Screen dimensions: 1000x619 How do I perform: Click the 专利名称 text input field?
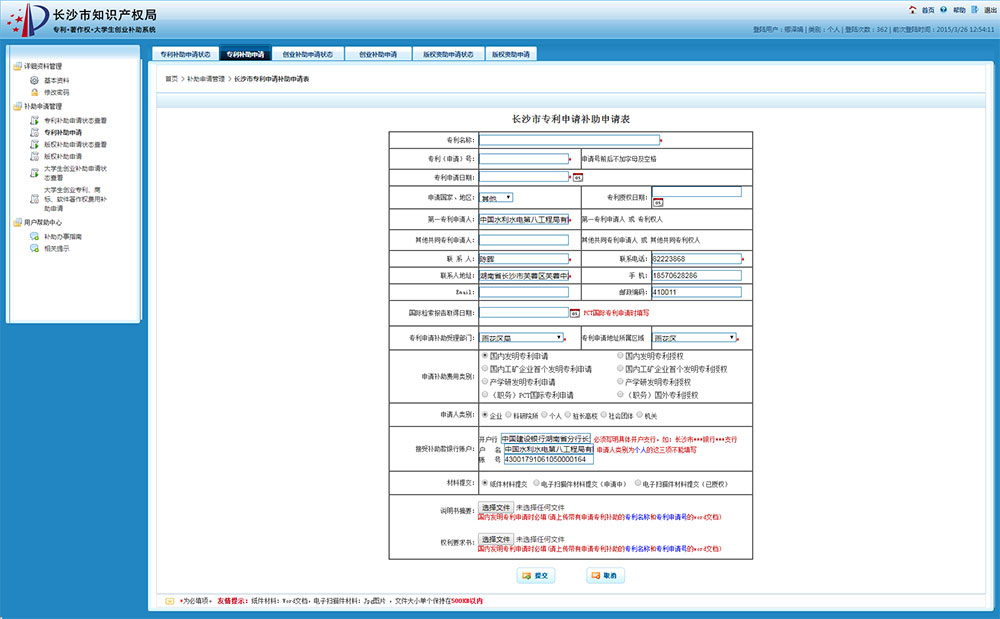[x=569, y=140]
